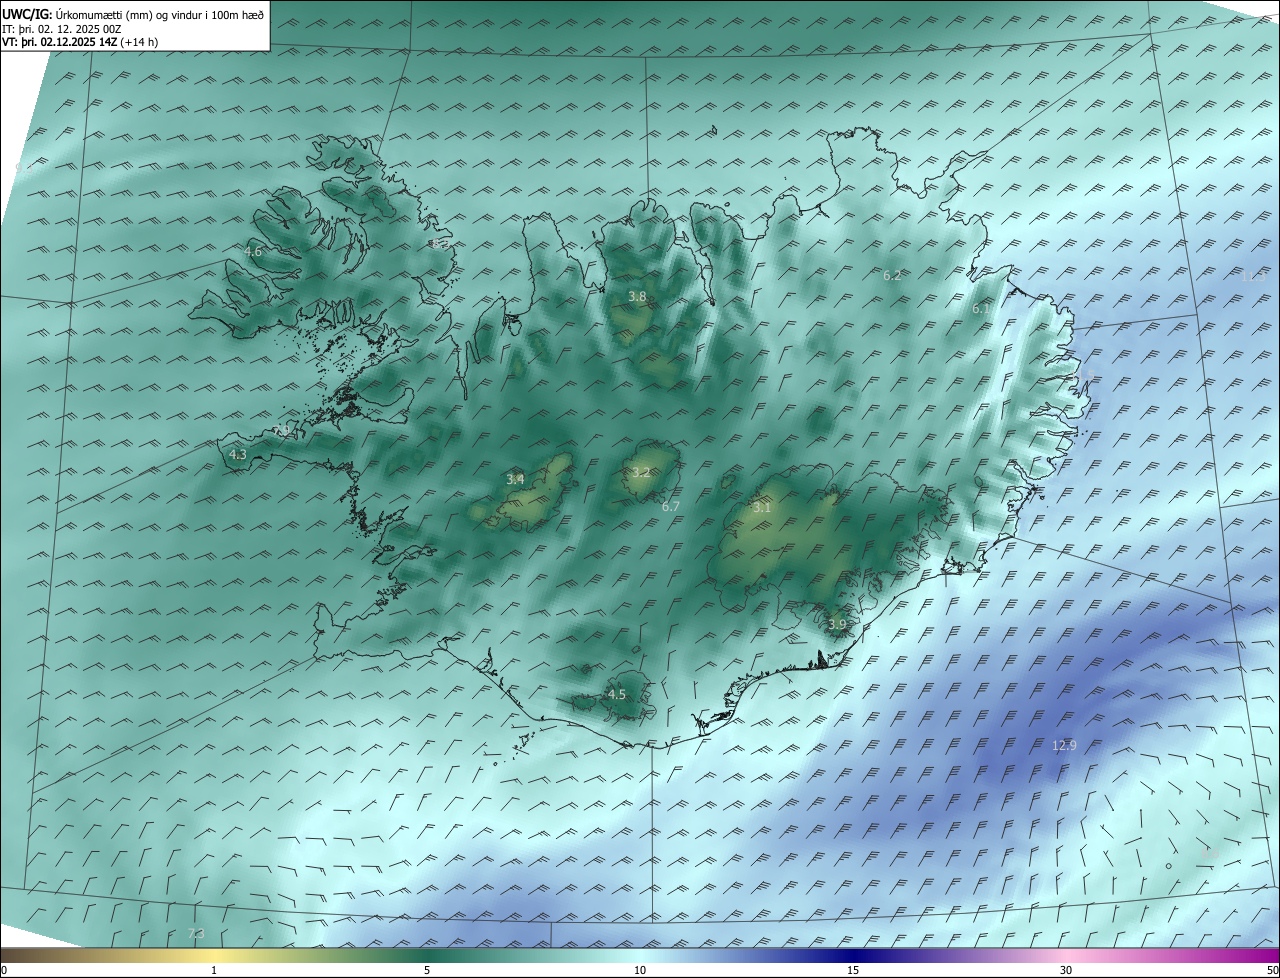
Task: Click the 1 tick on the color scale
Action: coord(214,970)
